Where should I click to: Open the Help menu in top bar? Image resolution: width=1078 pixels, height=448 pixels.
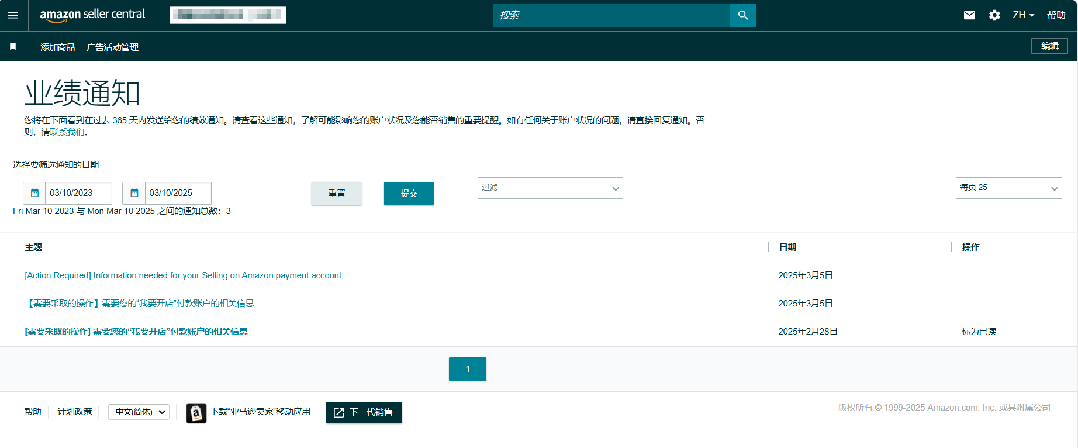(1056, 15)
